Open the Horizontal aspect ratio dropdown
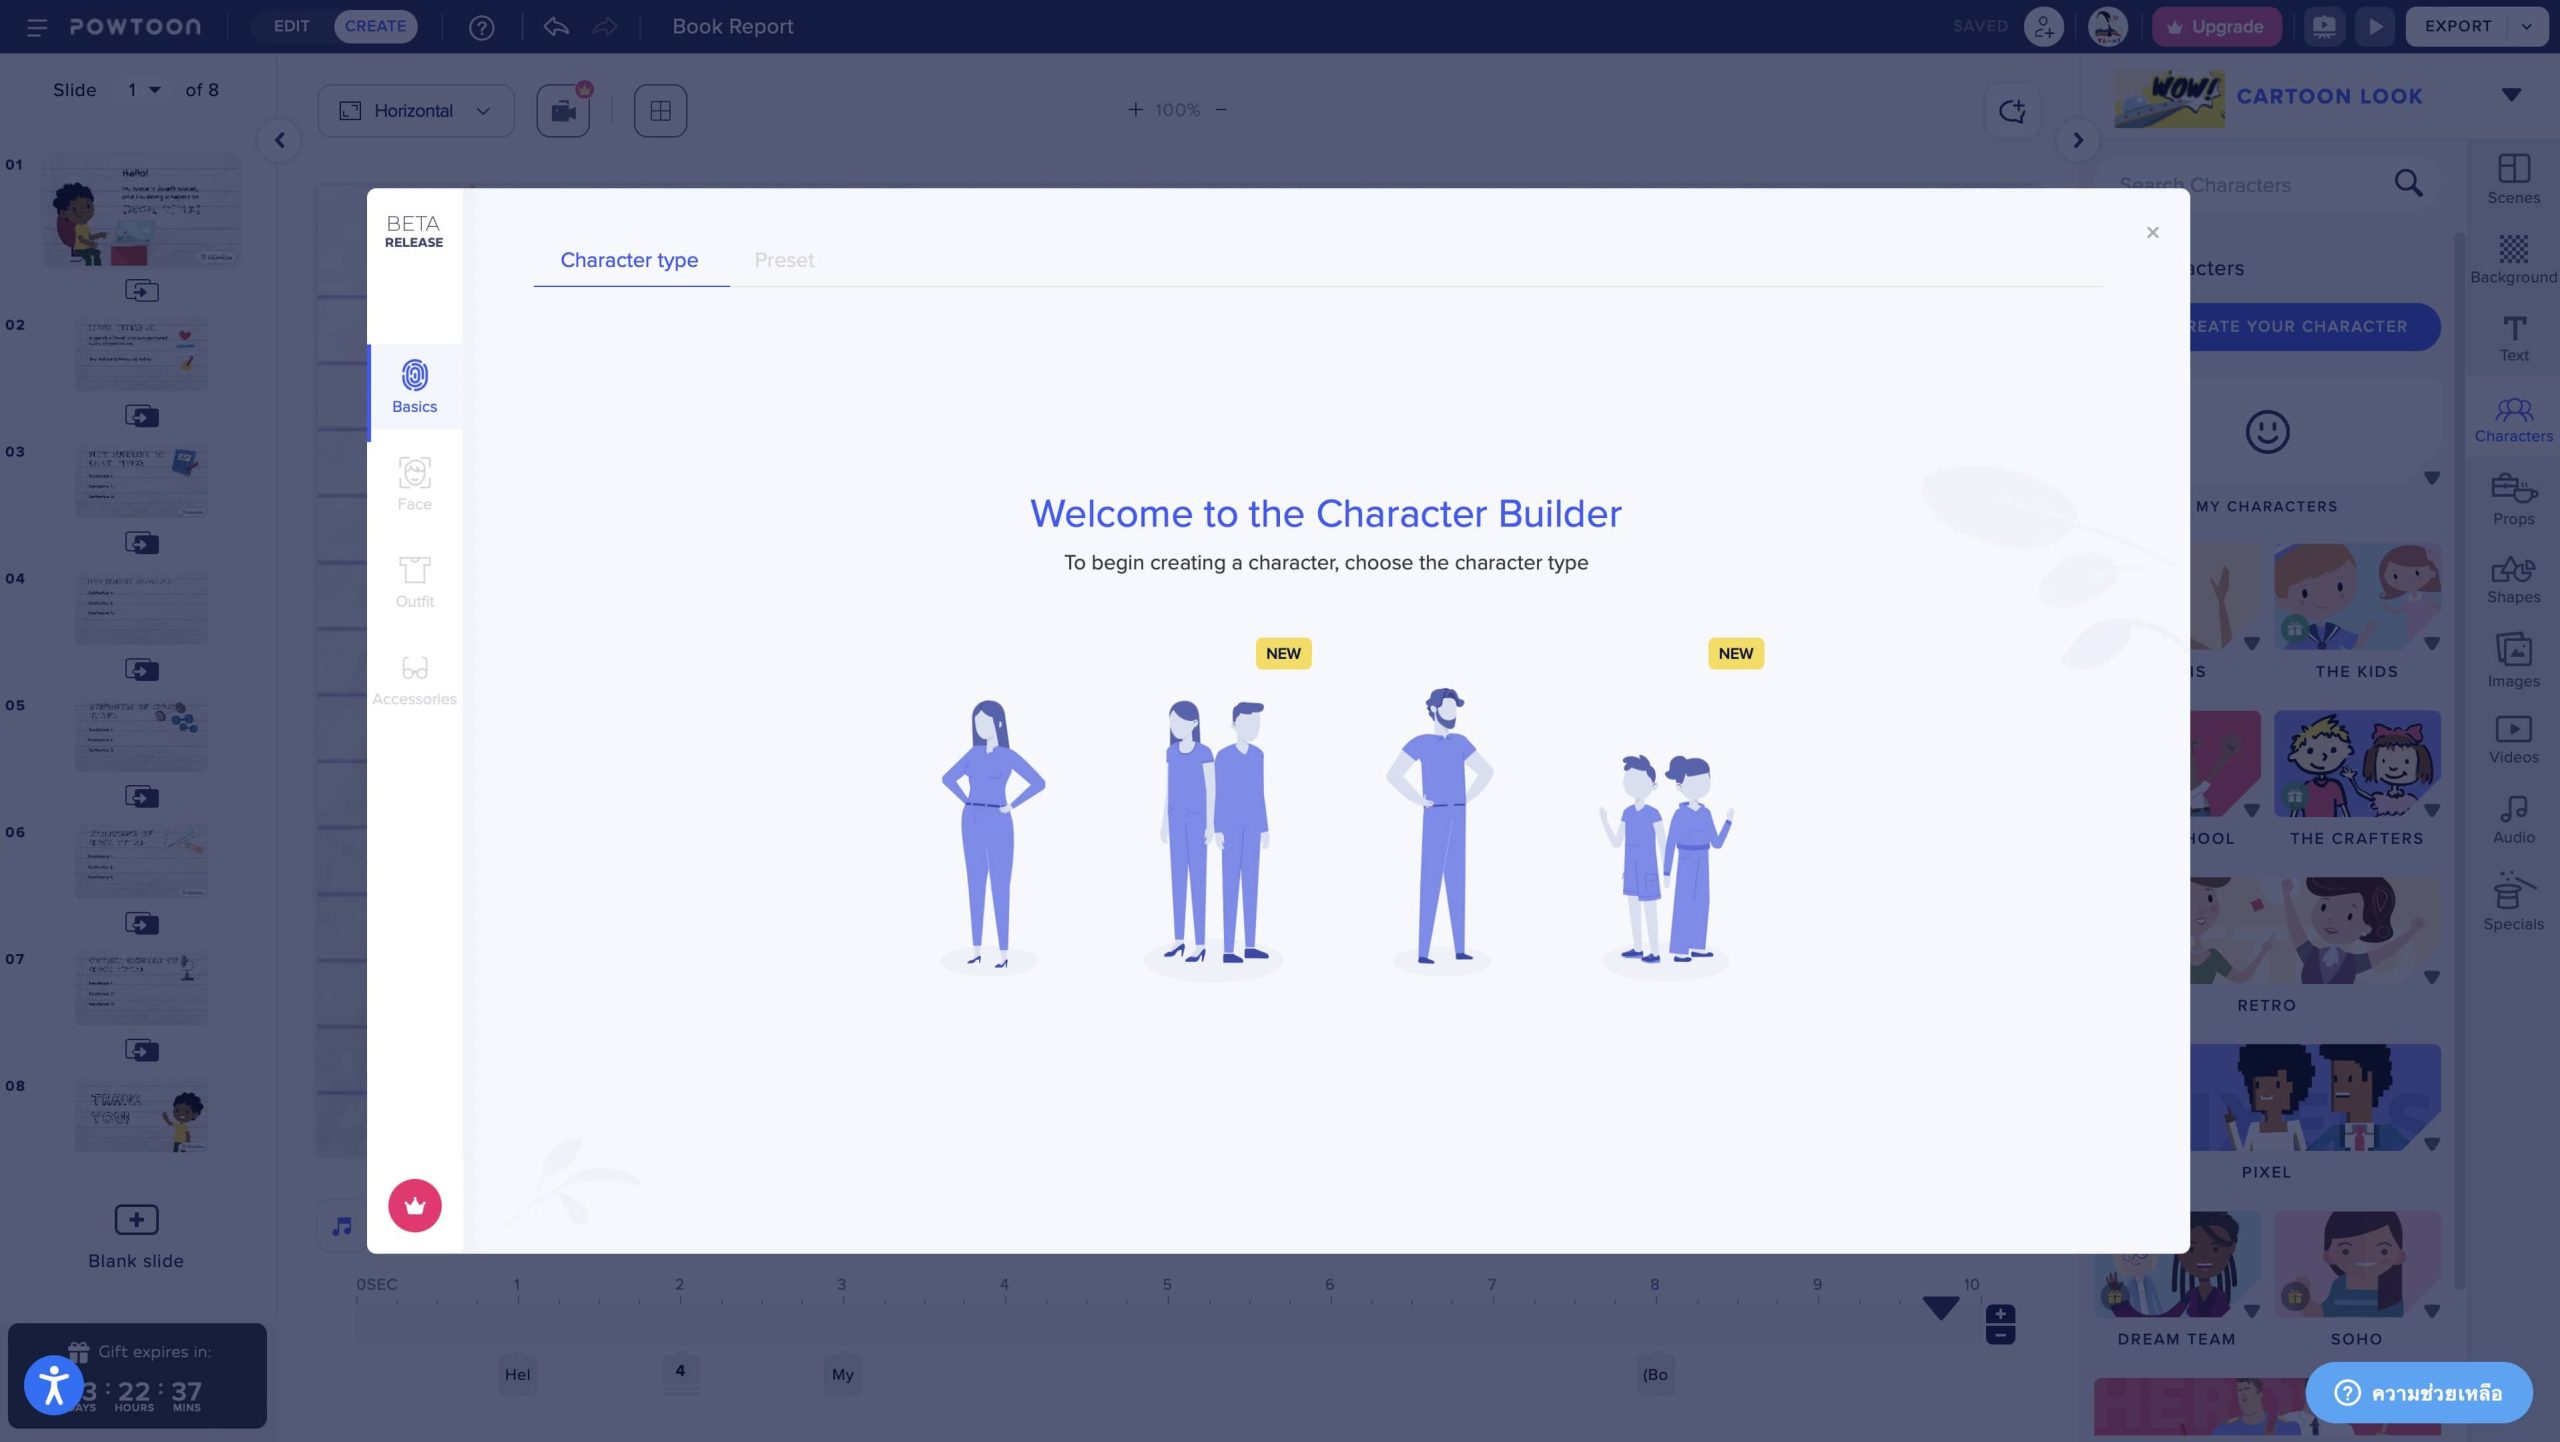Image resolution: width=2560 pixels, height=1442 pixels. pyautogui.click(x=415, y=110)
